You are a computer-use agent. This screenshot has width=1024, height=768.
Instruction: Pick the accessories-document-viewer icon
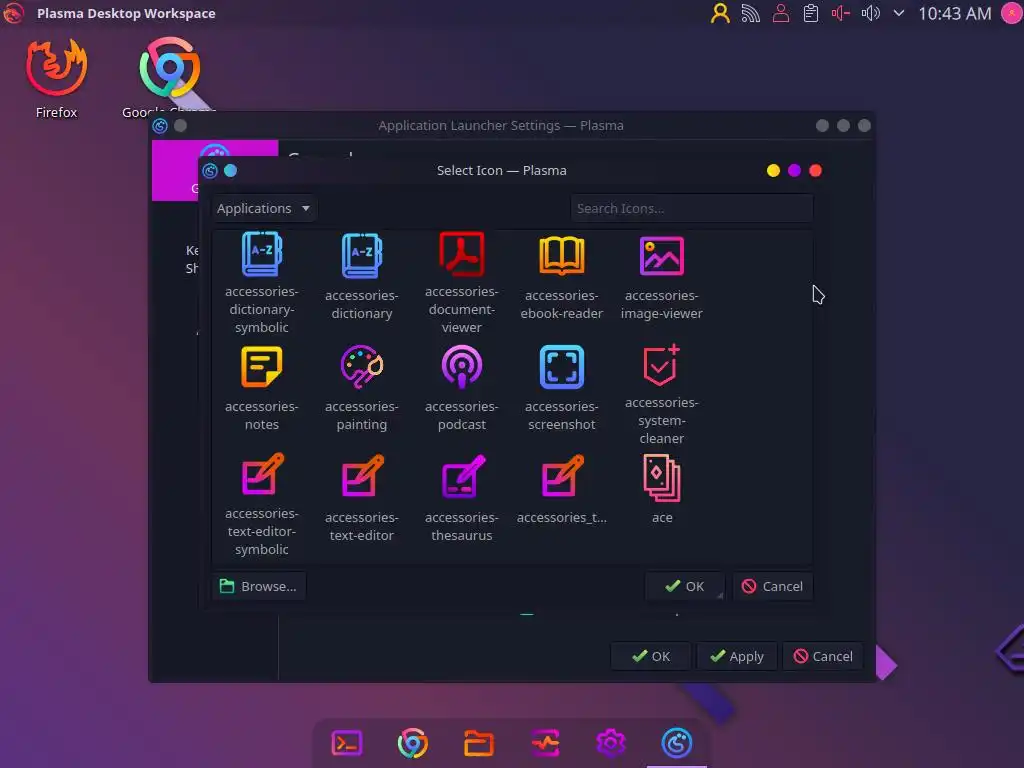pyautogui.click(x=461, y=254)
